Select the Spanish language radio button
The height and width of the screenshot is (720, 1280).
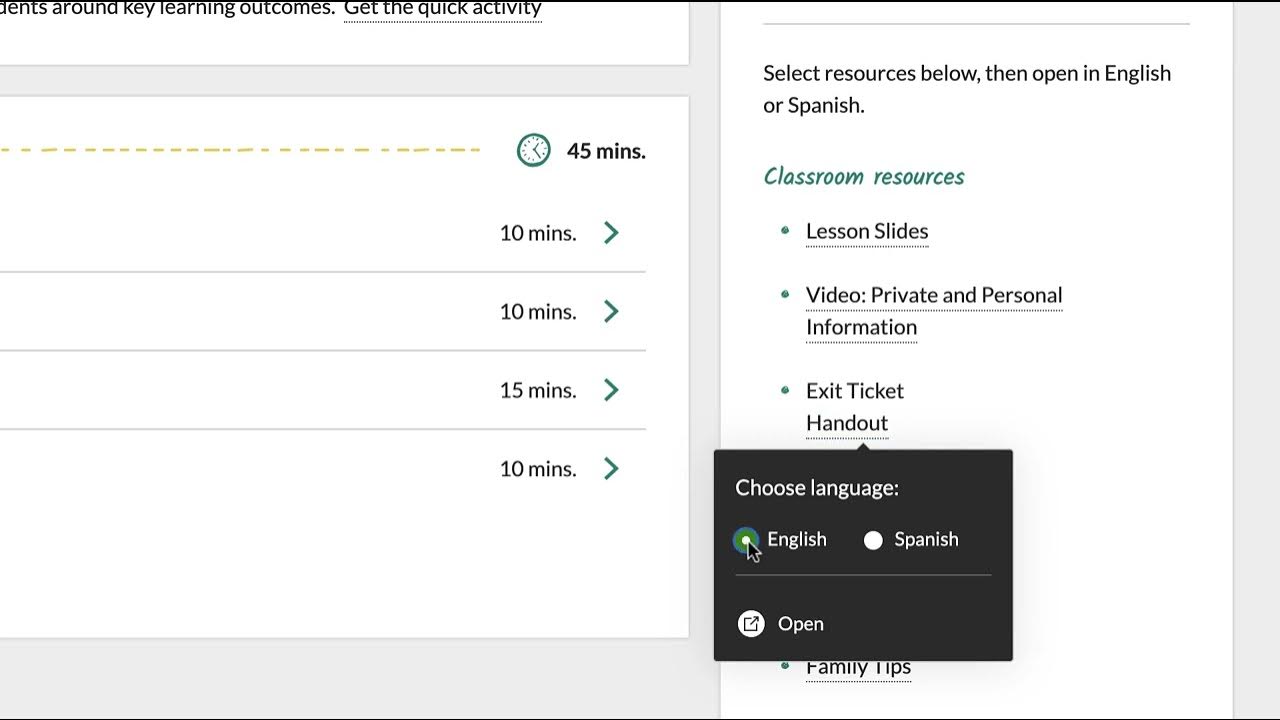[873, 540]
